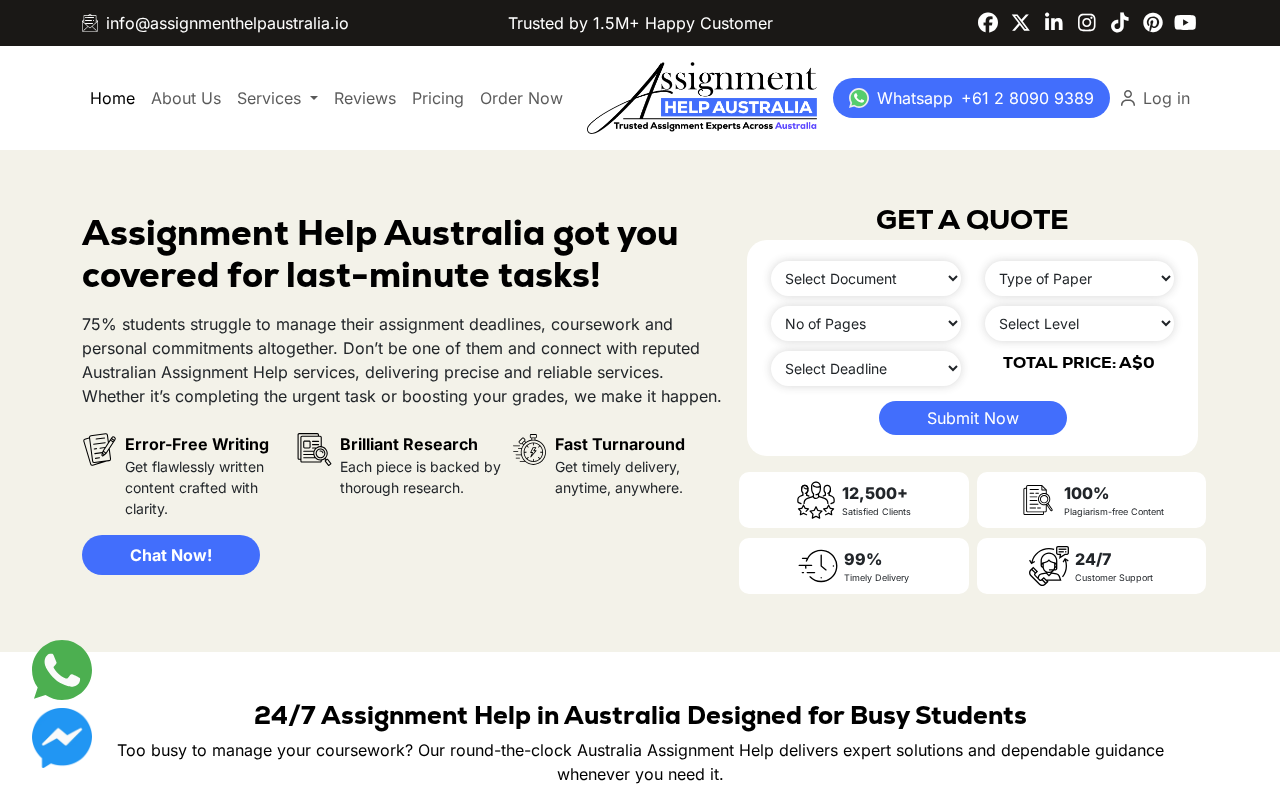Click the 'GET A QUOTE' heading

click(x=972, y=220)
